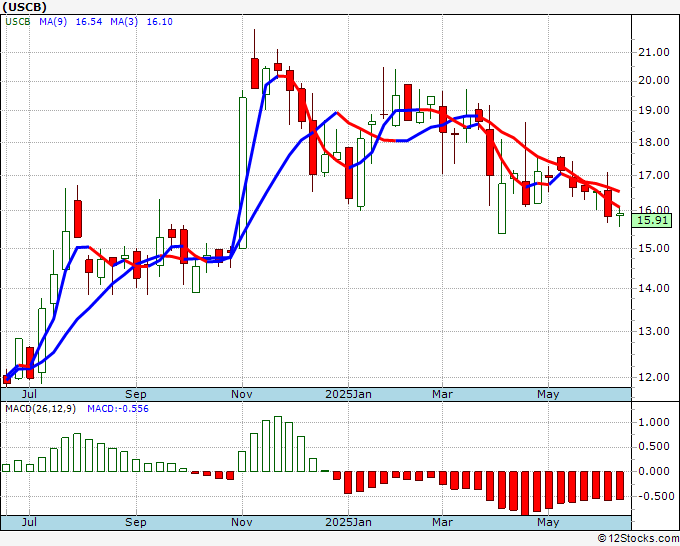Click the 1.000 MACD axis label
This screenshot has width=680, height=546.
(x=654, y=423)
